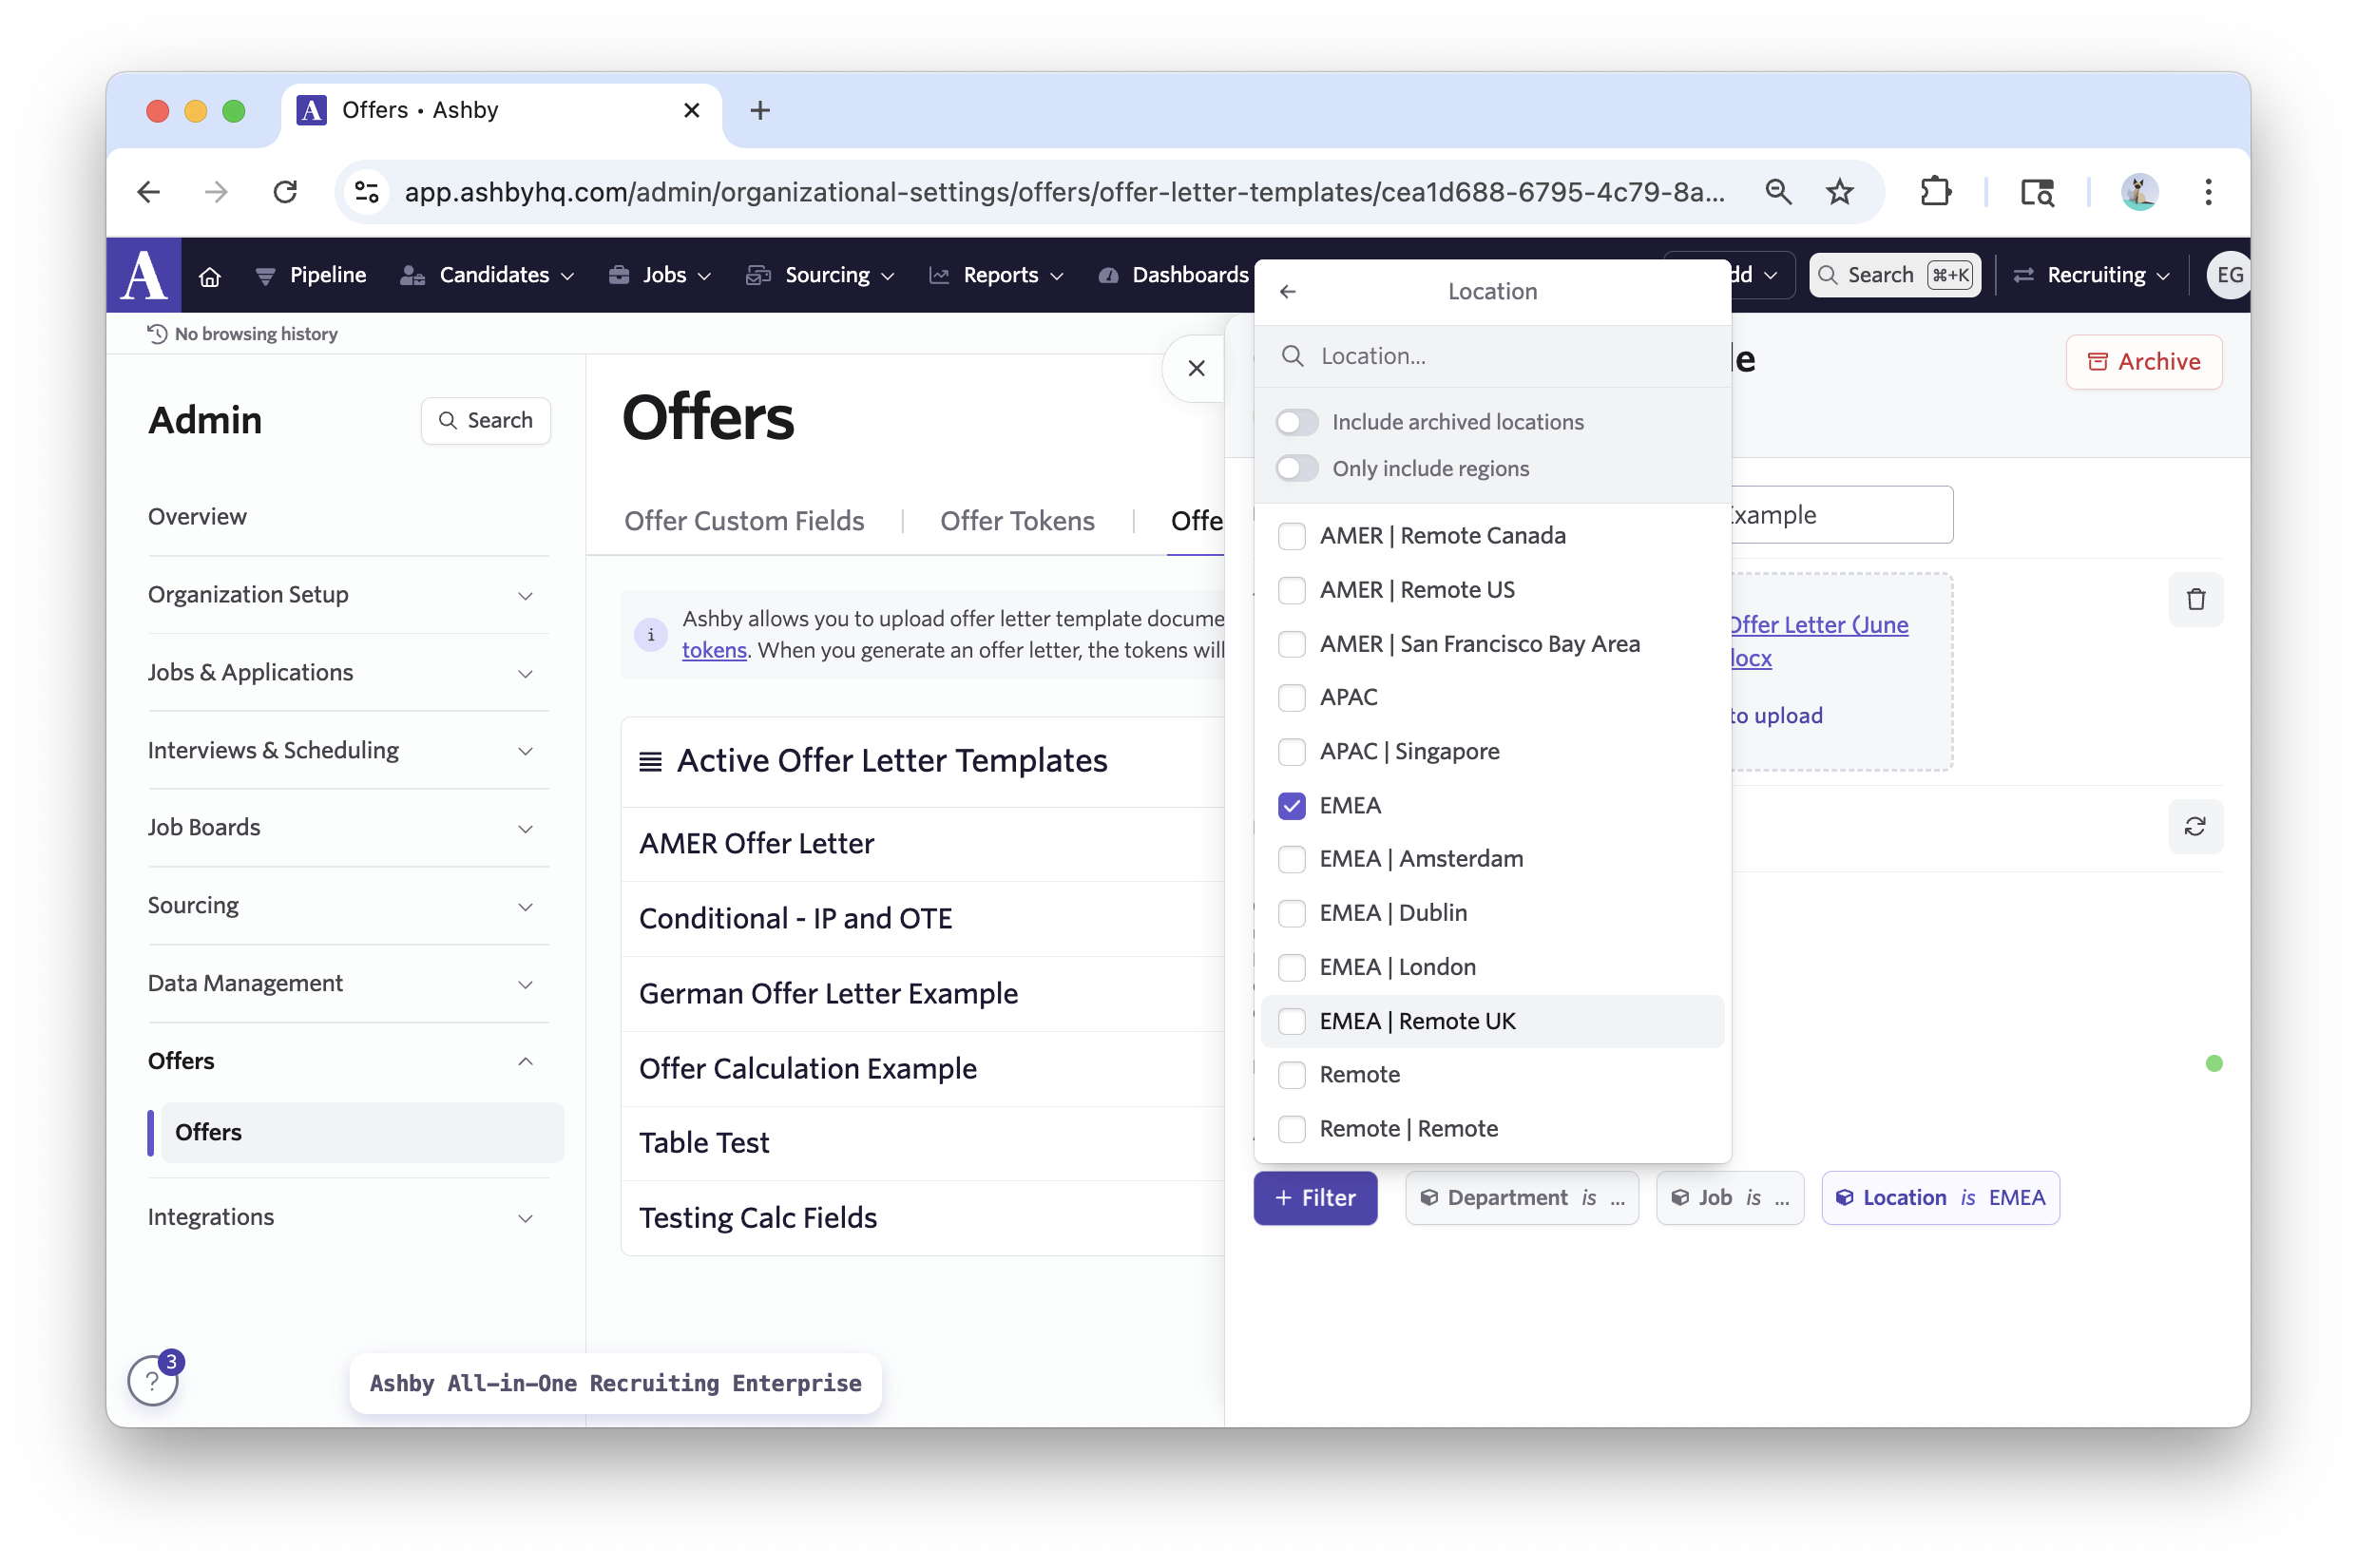Click the Ashby logo icon

pos(143,275)
